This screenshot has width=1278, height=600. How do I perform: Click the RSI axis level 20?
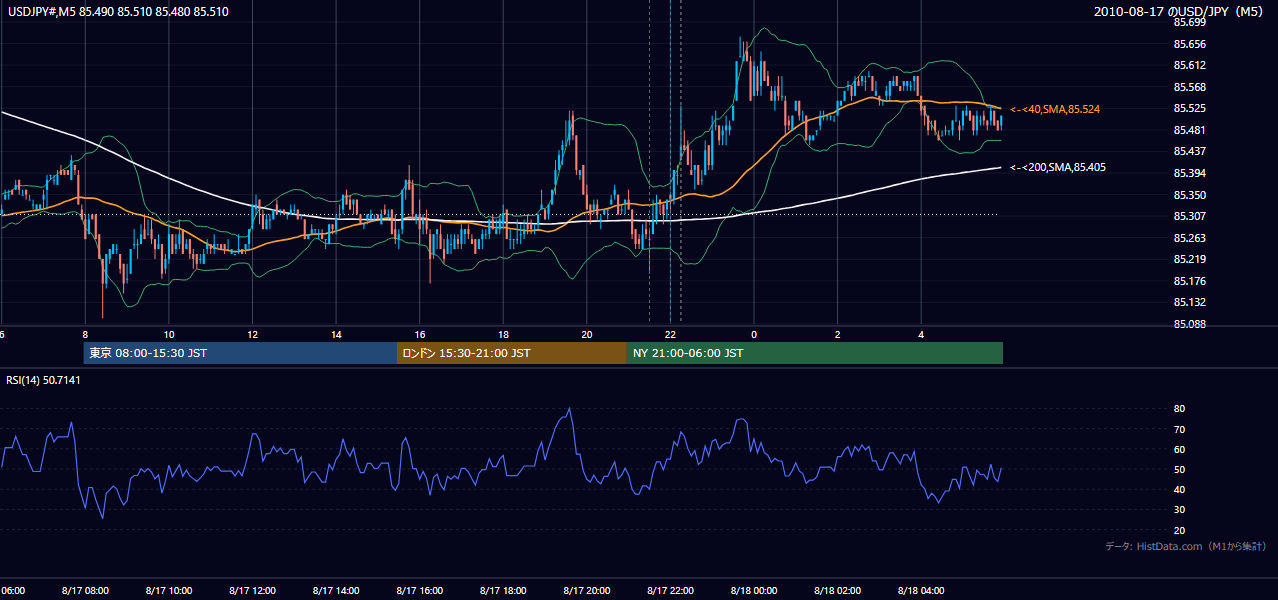click(x=1179, y=530)
